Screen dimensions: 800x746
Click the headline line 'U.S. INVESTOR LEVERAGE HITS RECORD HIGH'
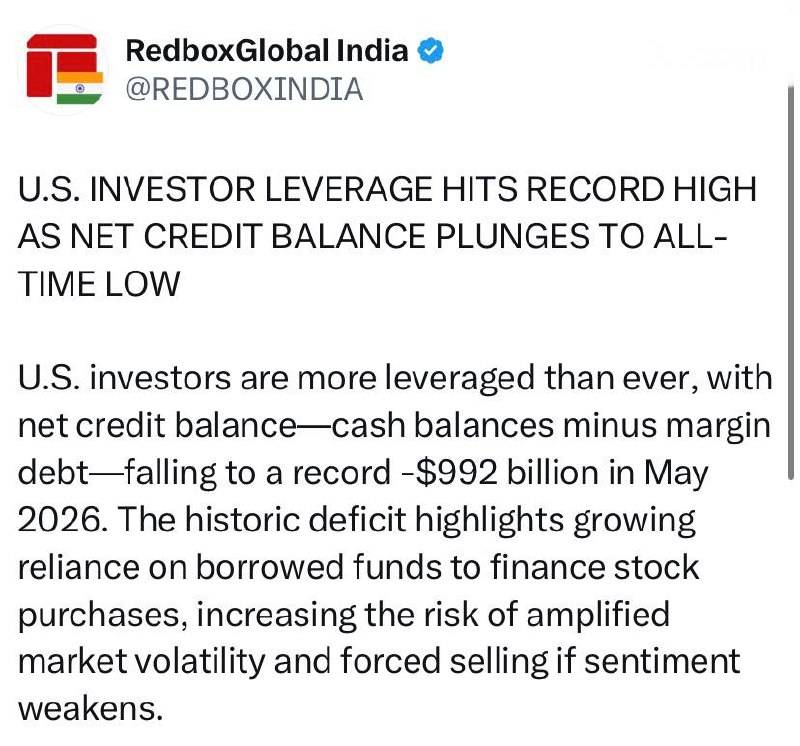pos(387,189)
